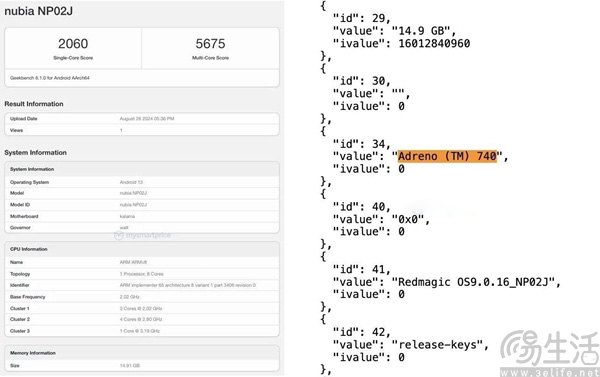Click the nubia NP02J page title
Image resolution: width=600 pixels, height=377 pixels.
[38, 11]
